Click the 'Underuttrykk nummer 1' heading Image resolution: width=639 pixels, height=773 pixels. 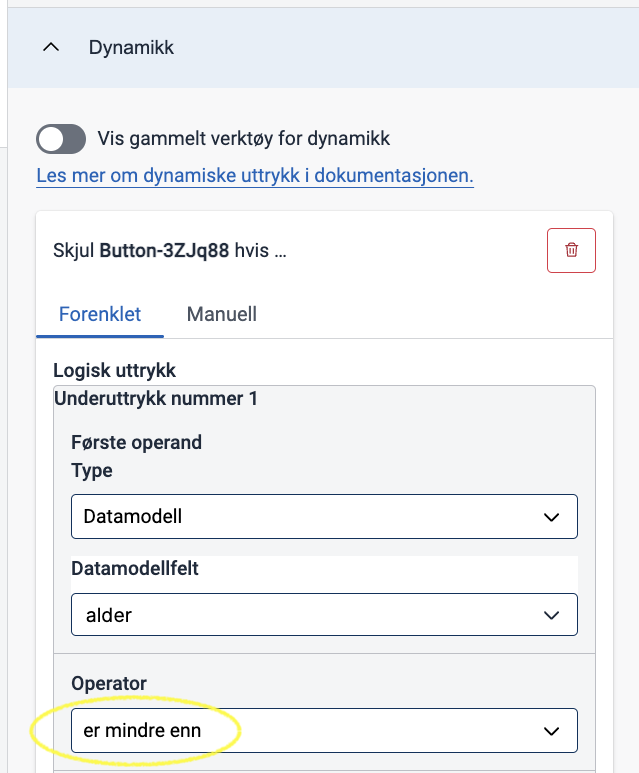(x=156, y=398)
